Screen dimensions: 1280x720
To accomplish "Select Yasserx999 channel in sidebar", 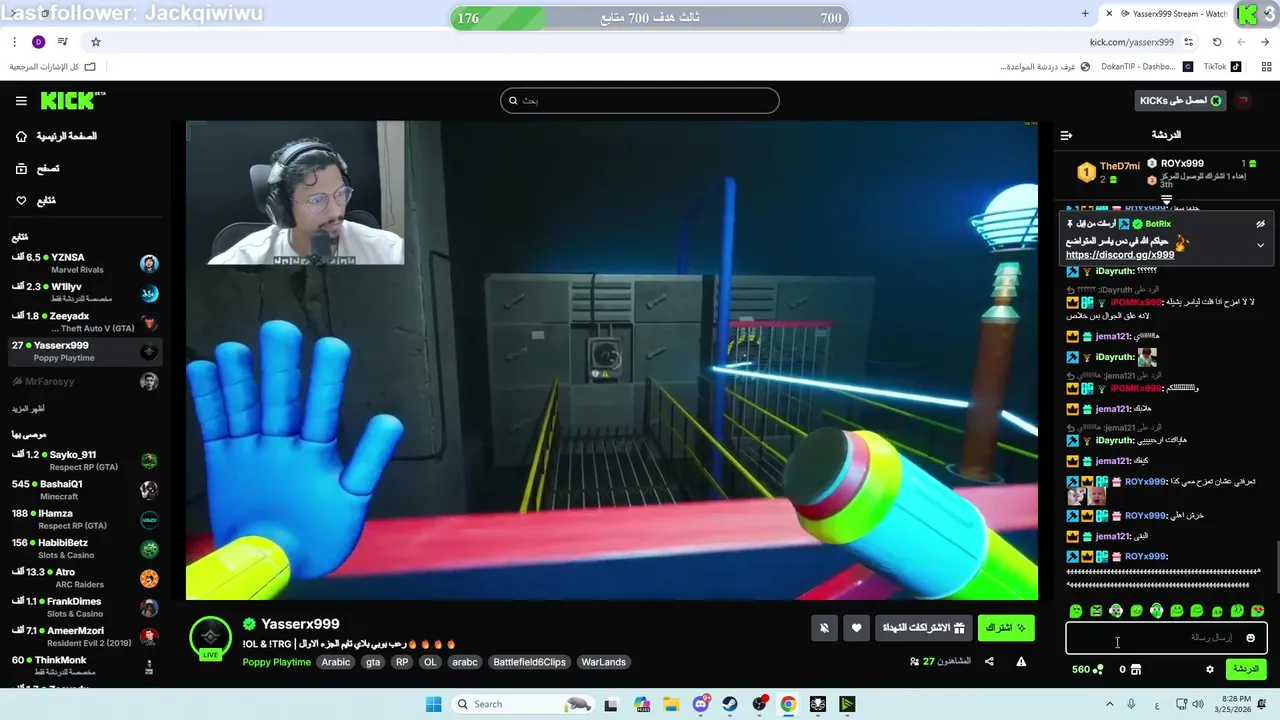I will pos(84,351).
